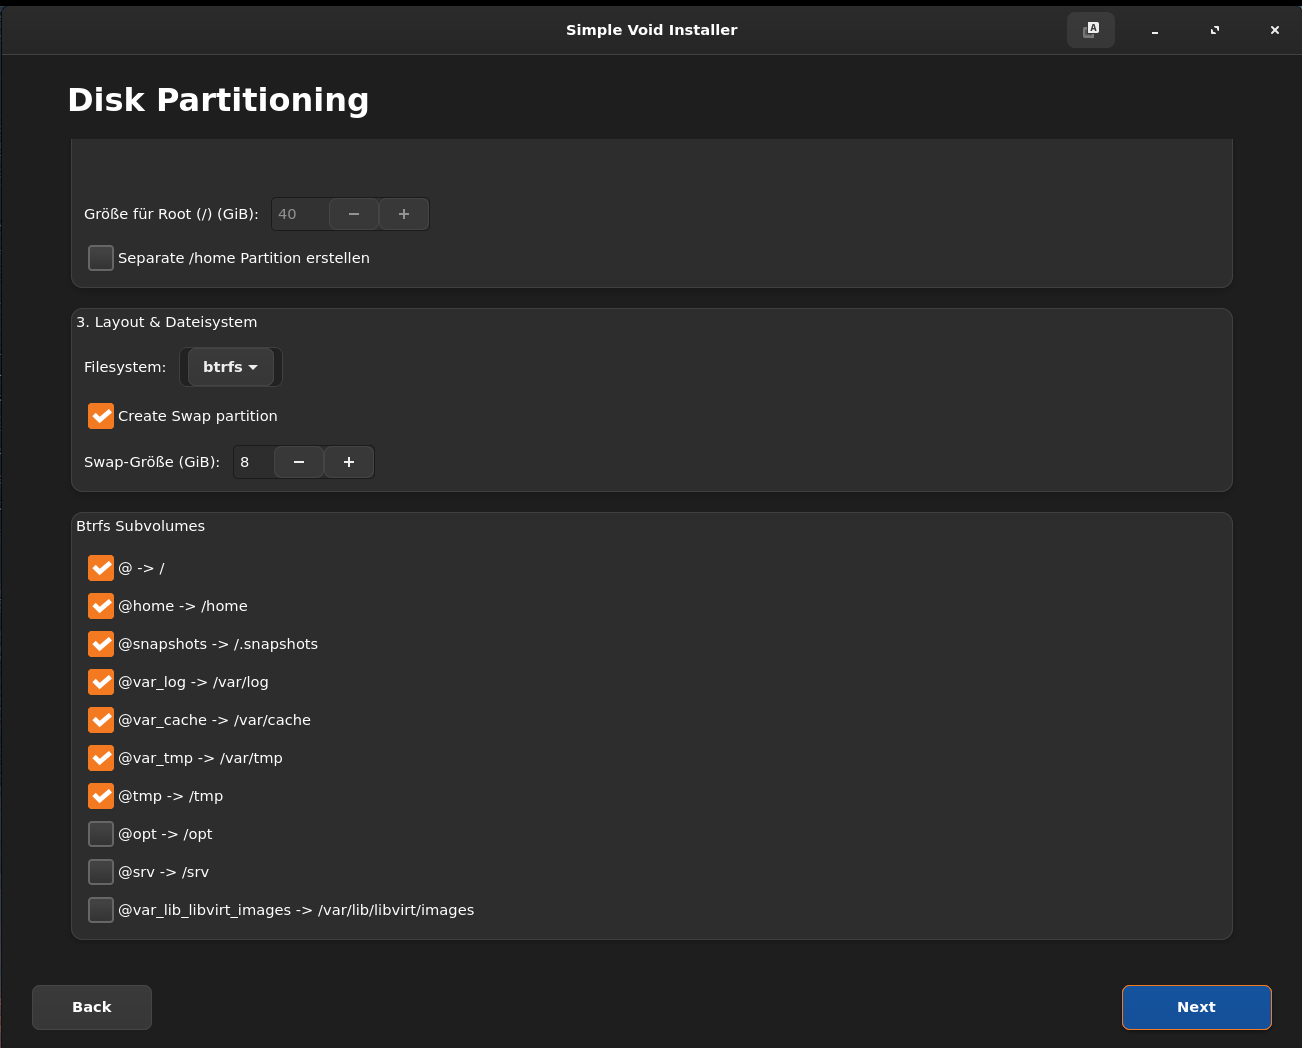The image size is (1302, 1048).
Task: Enable @var_lib_libvirt_images subvolume
Action: (x=101, y=910)
